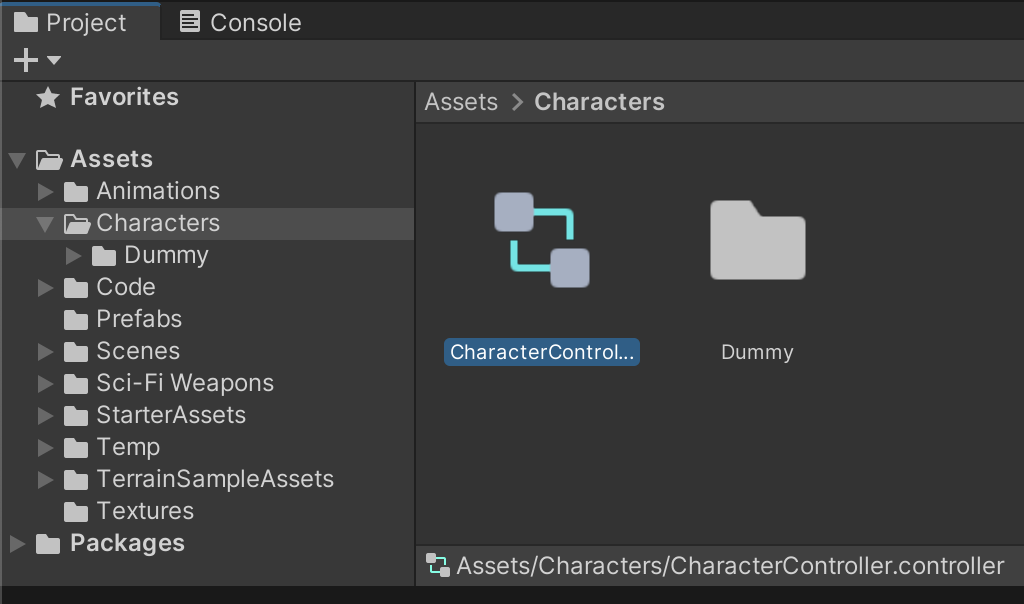Click Assets in the breadcrumb path
The width and height of the screenshot is (1024, 604).
pos(461,102)
